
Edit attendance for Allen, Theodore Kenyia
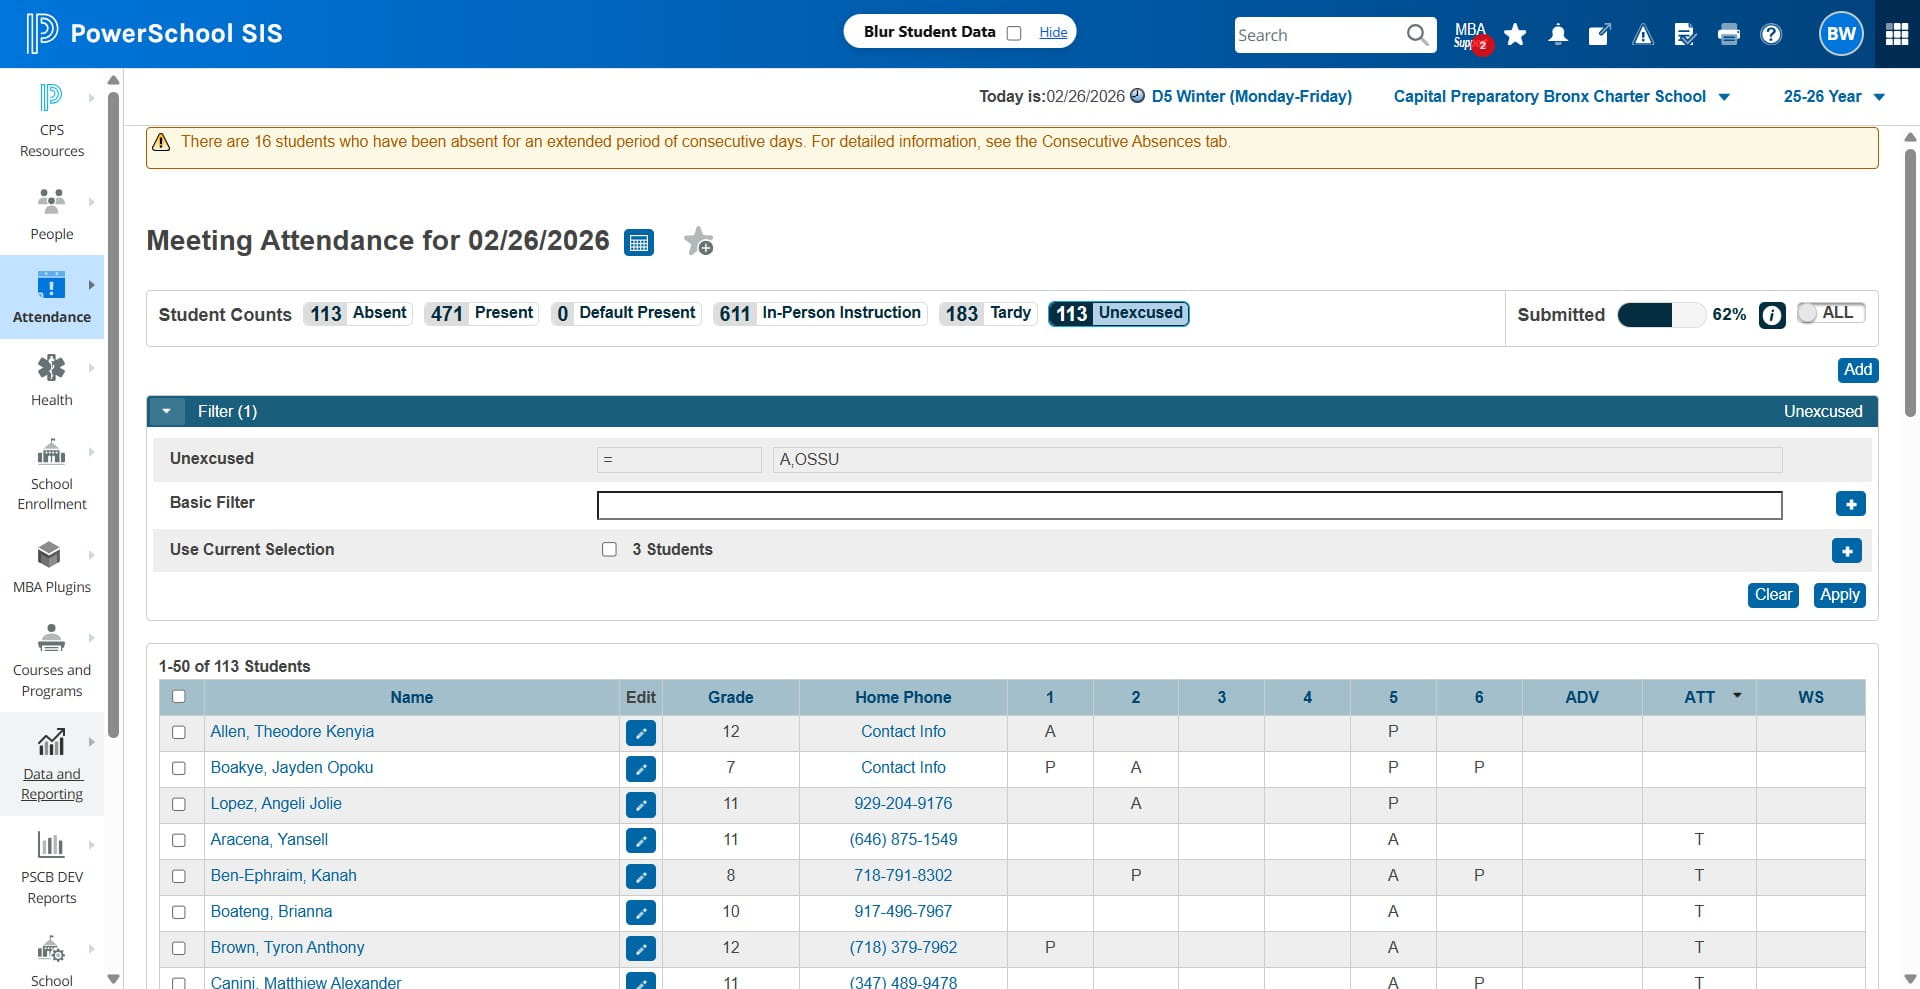(641, 733)
